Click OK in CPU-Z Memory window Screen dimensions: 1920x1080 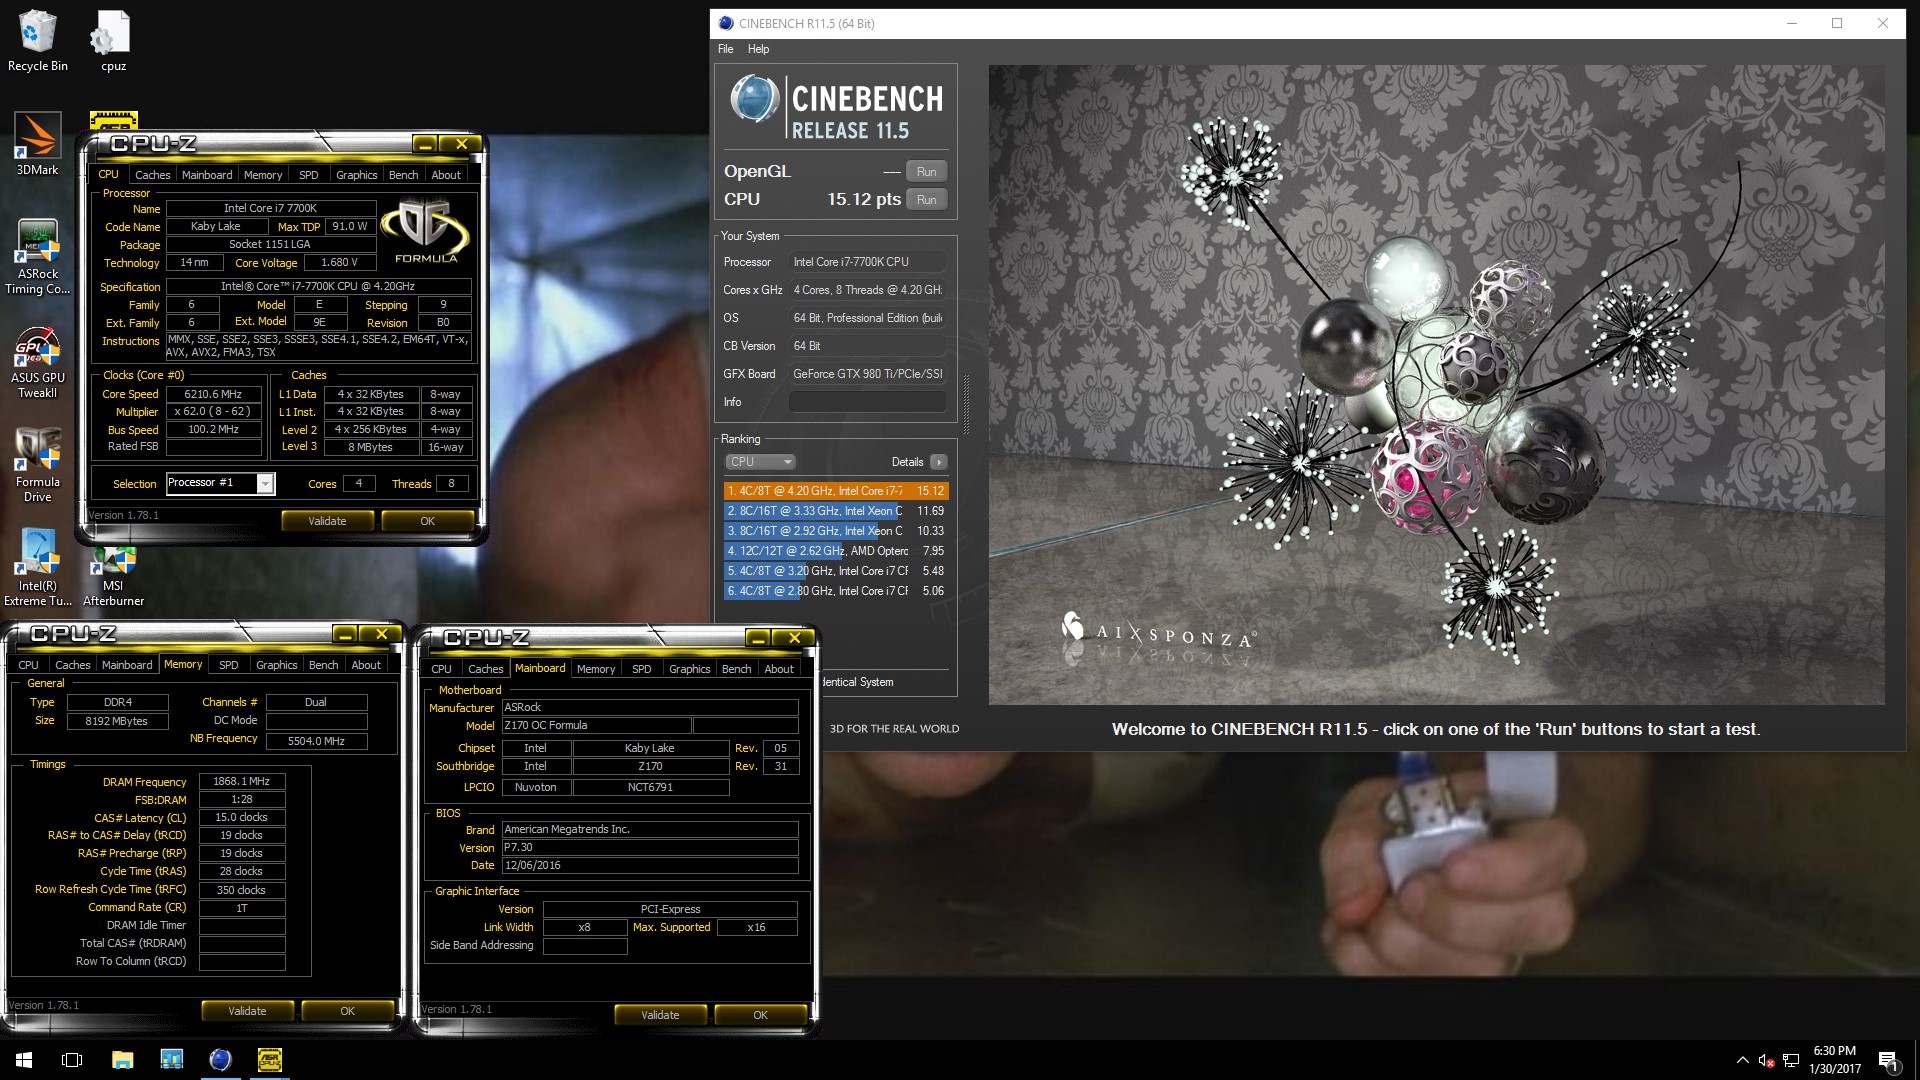tap(347, 1011)
